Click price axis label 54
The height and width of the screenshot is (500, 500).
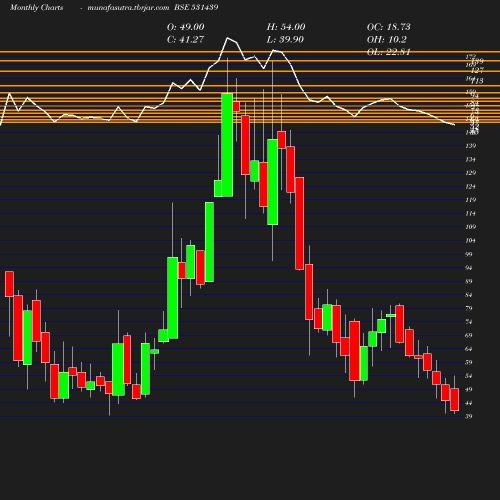[469, 376]
